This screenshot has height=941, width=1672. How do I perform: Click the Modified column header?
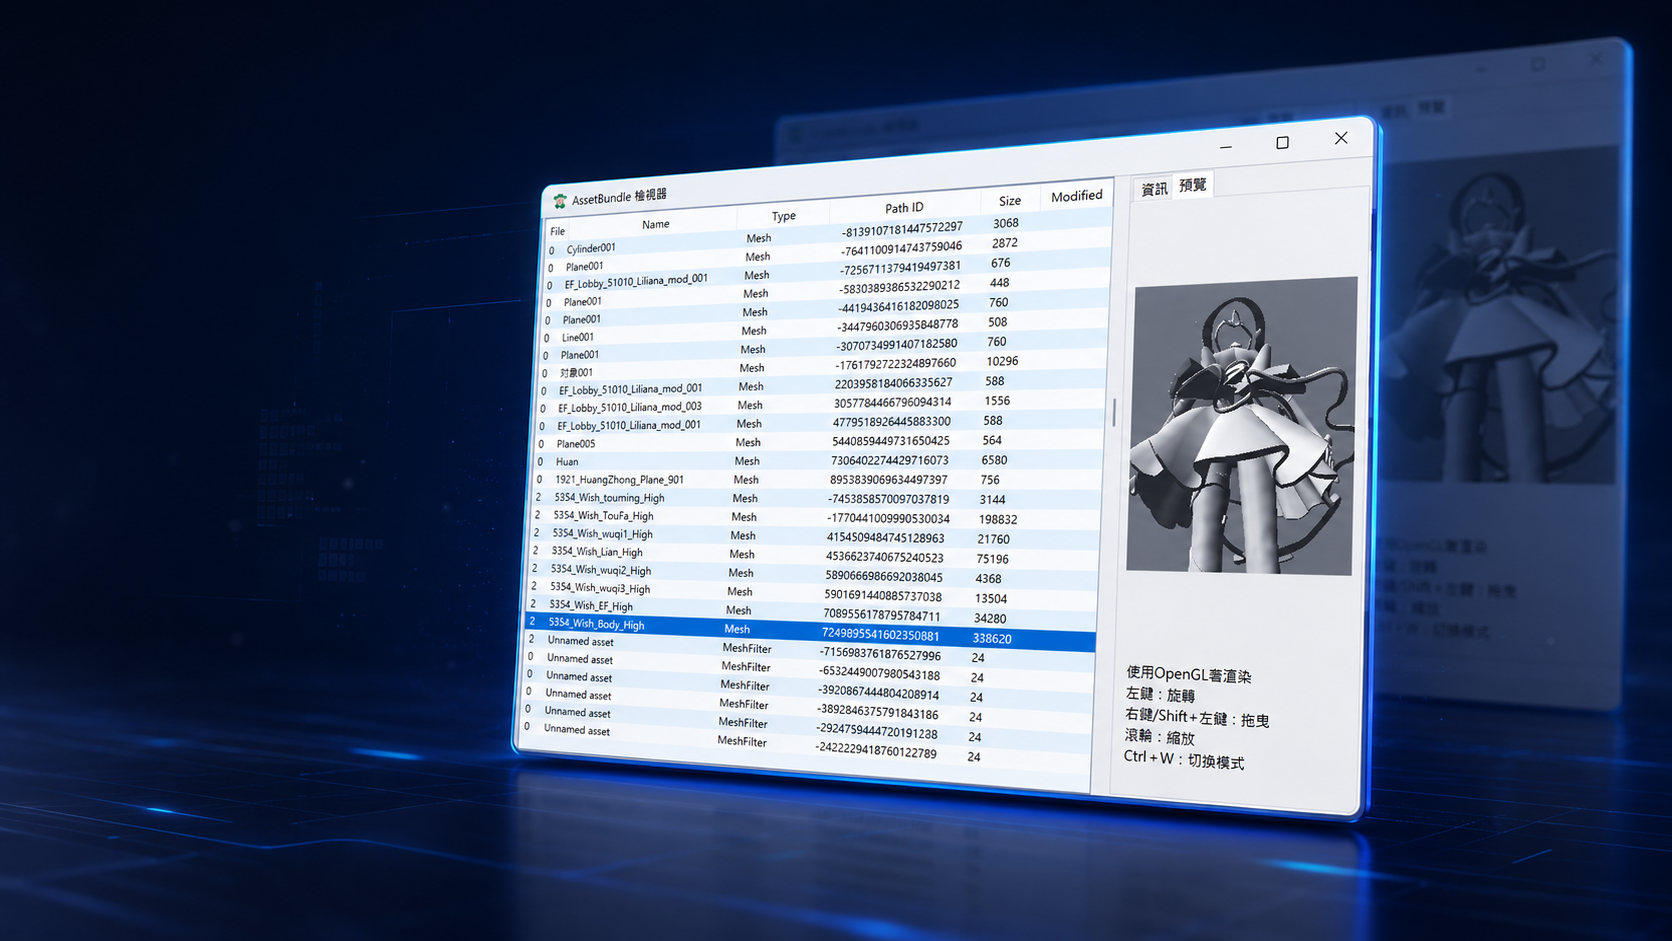tap(1077, 196)
